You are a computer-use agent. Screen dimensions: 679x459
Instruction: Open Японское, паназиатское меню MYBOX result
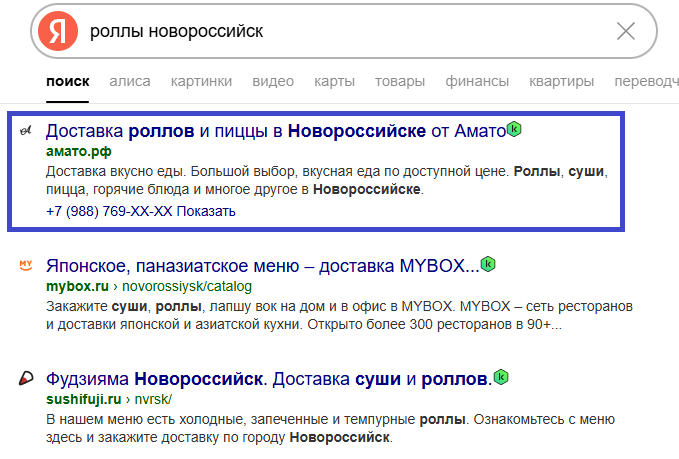(262, 266)
